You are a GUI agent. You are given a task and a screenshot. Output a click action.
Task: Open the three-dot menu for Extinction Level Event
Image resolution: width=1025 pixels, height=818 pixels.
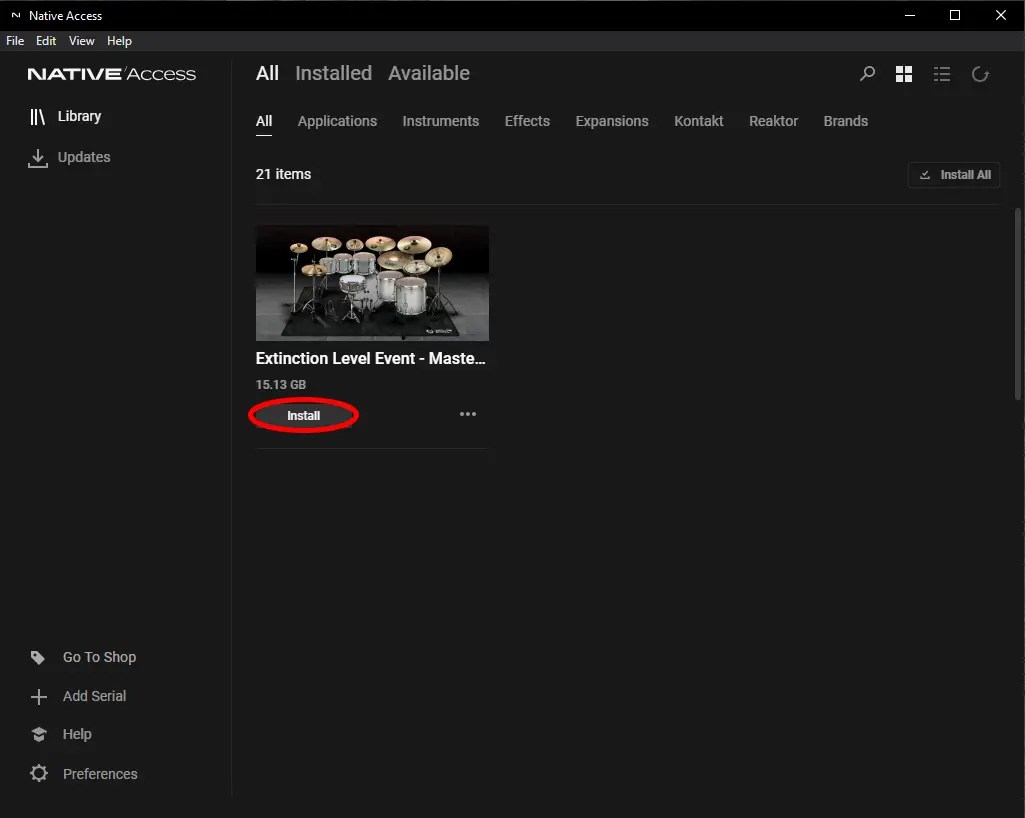point(467,414)
